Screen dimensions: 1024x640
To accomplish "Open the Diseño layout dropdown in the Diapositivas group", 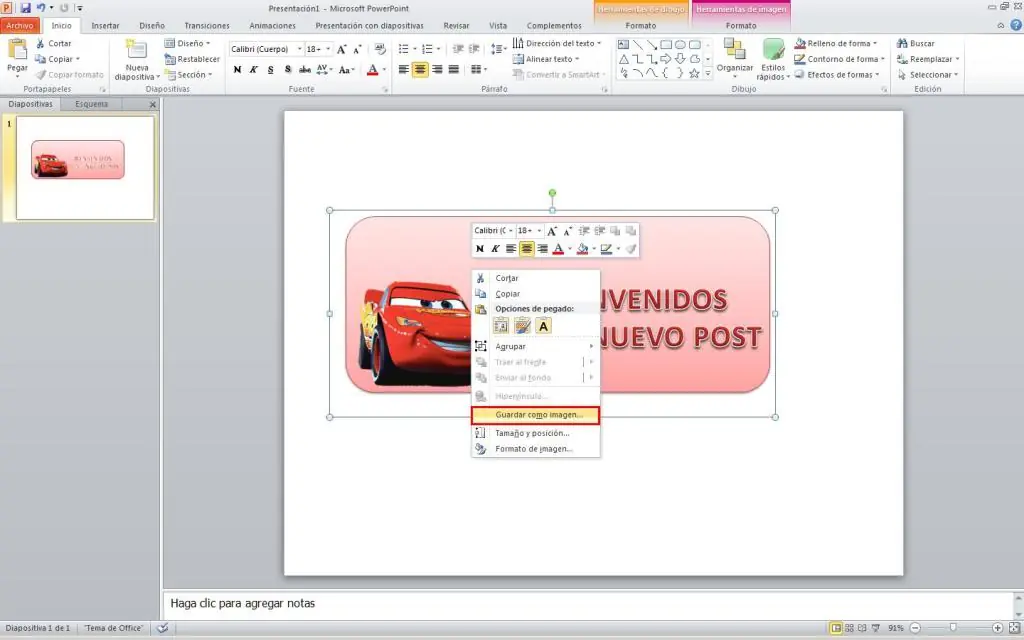I will (x=188, y=43).
